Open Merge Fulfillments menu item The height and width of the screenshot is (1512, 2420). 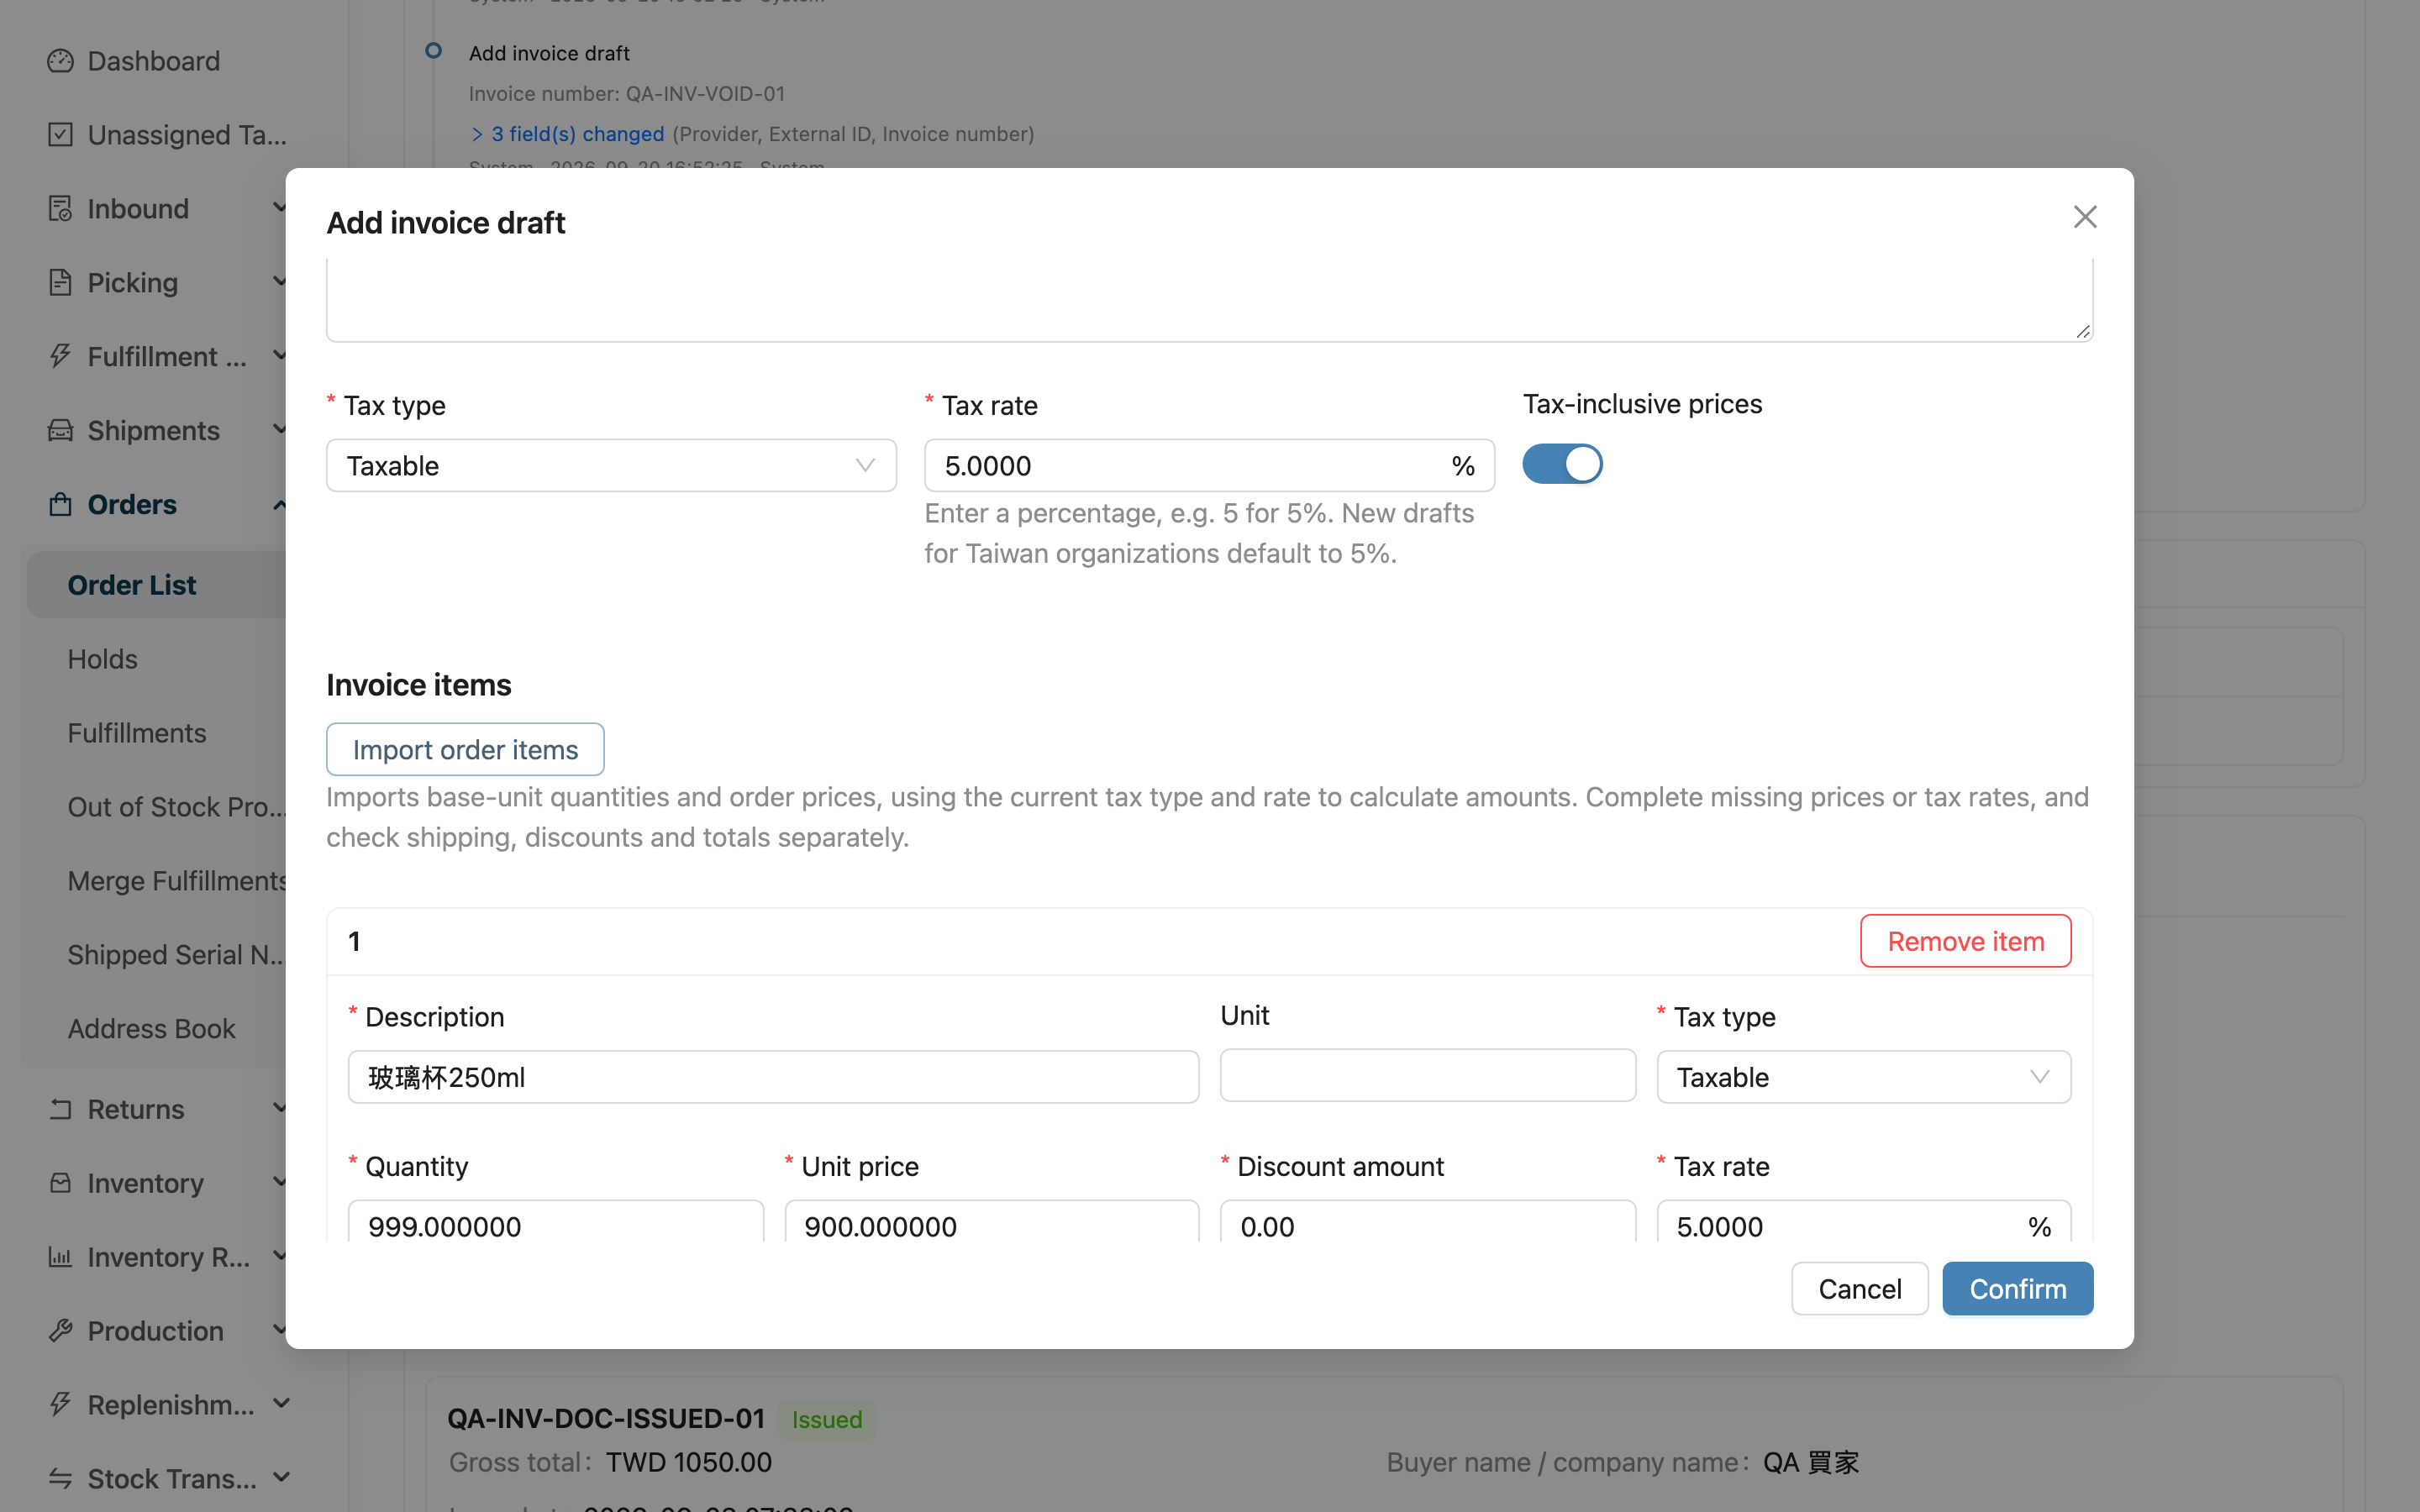point(177,881)
